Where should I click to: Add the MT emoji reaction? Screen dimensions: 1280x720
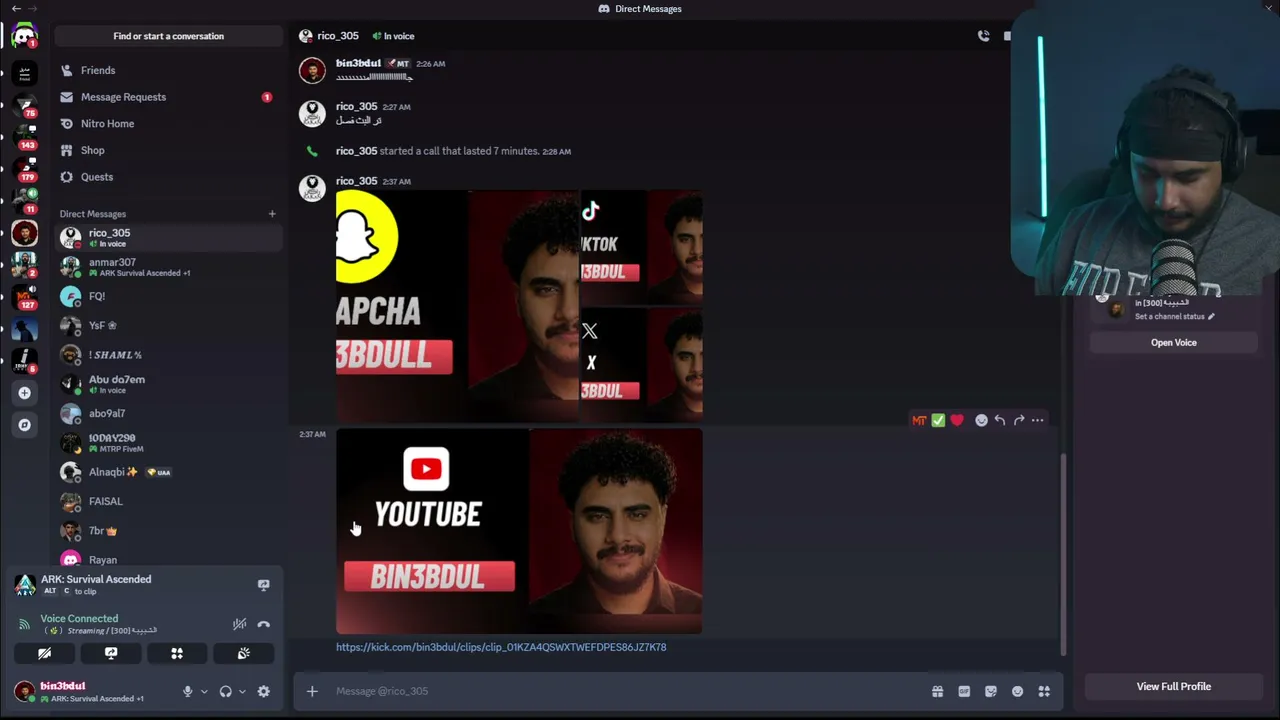coord(919,421)
